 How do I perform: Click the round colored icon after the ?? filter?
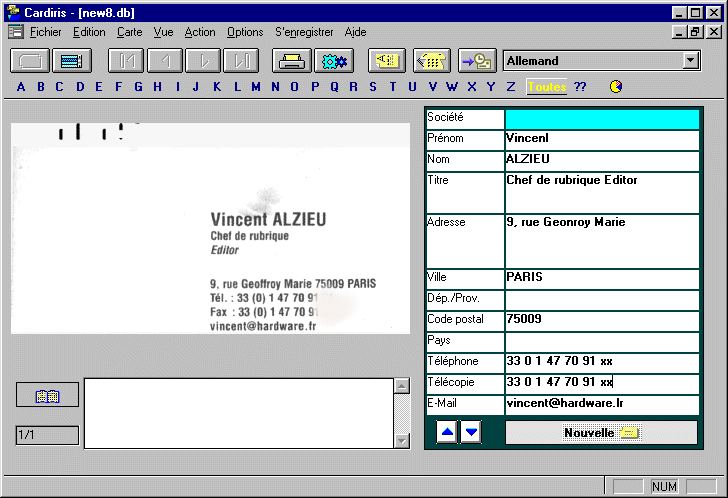point(616,86)
